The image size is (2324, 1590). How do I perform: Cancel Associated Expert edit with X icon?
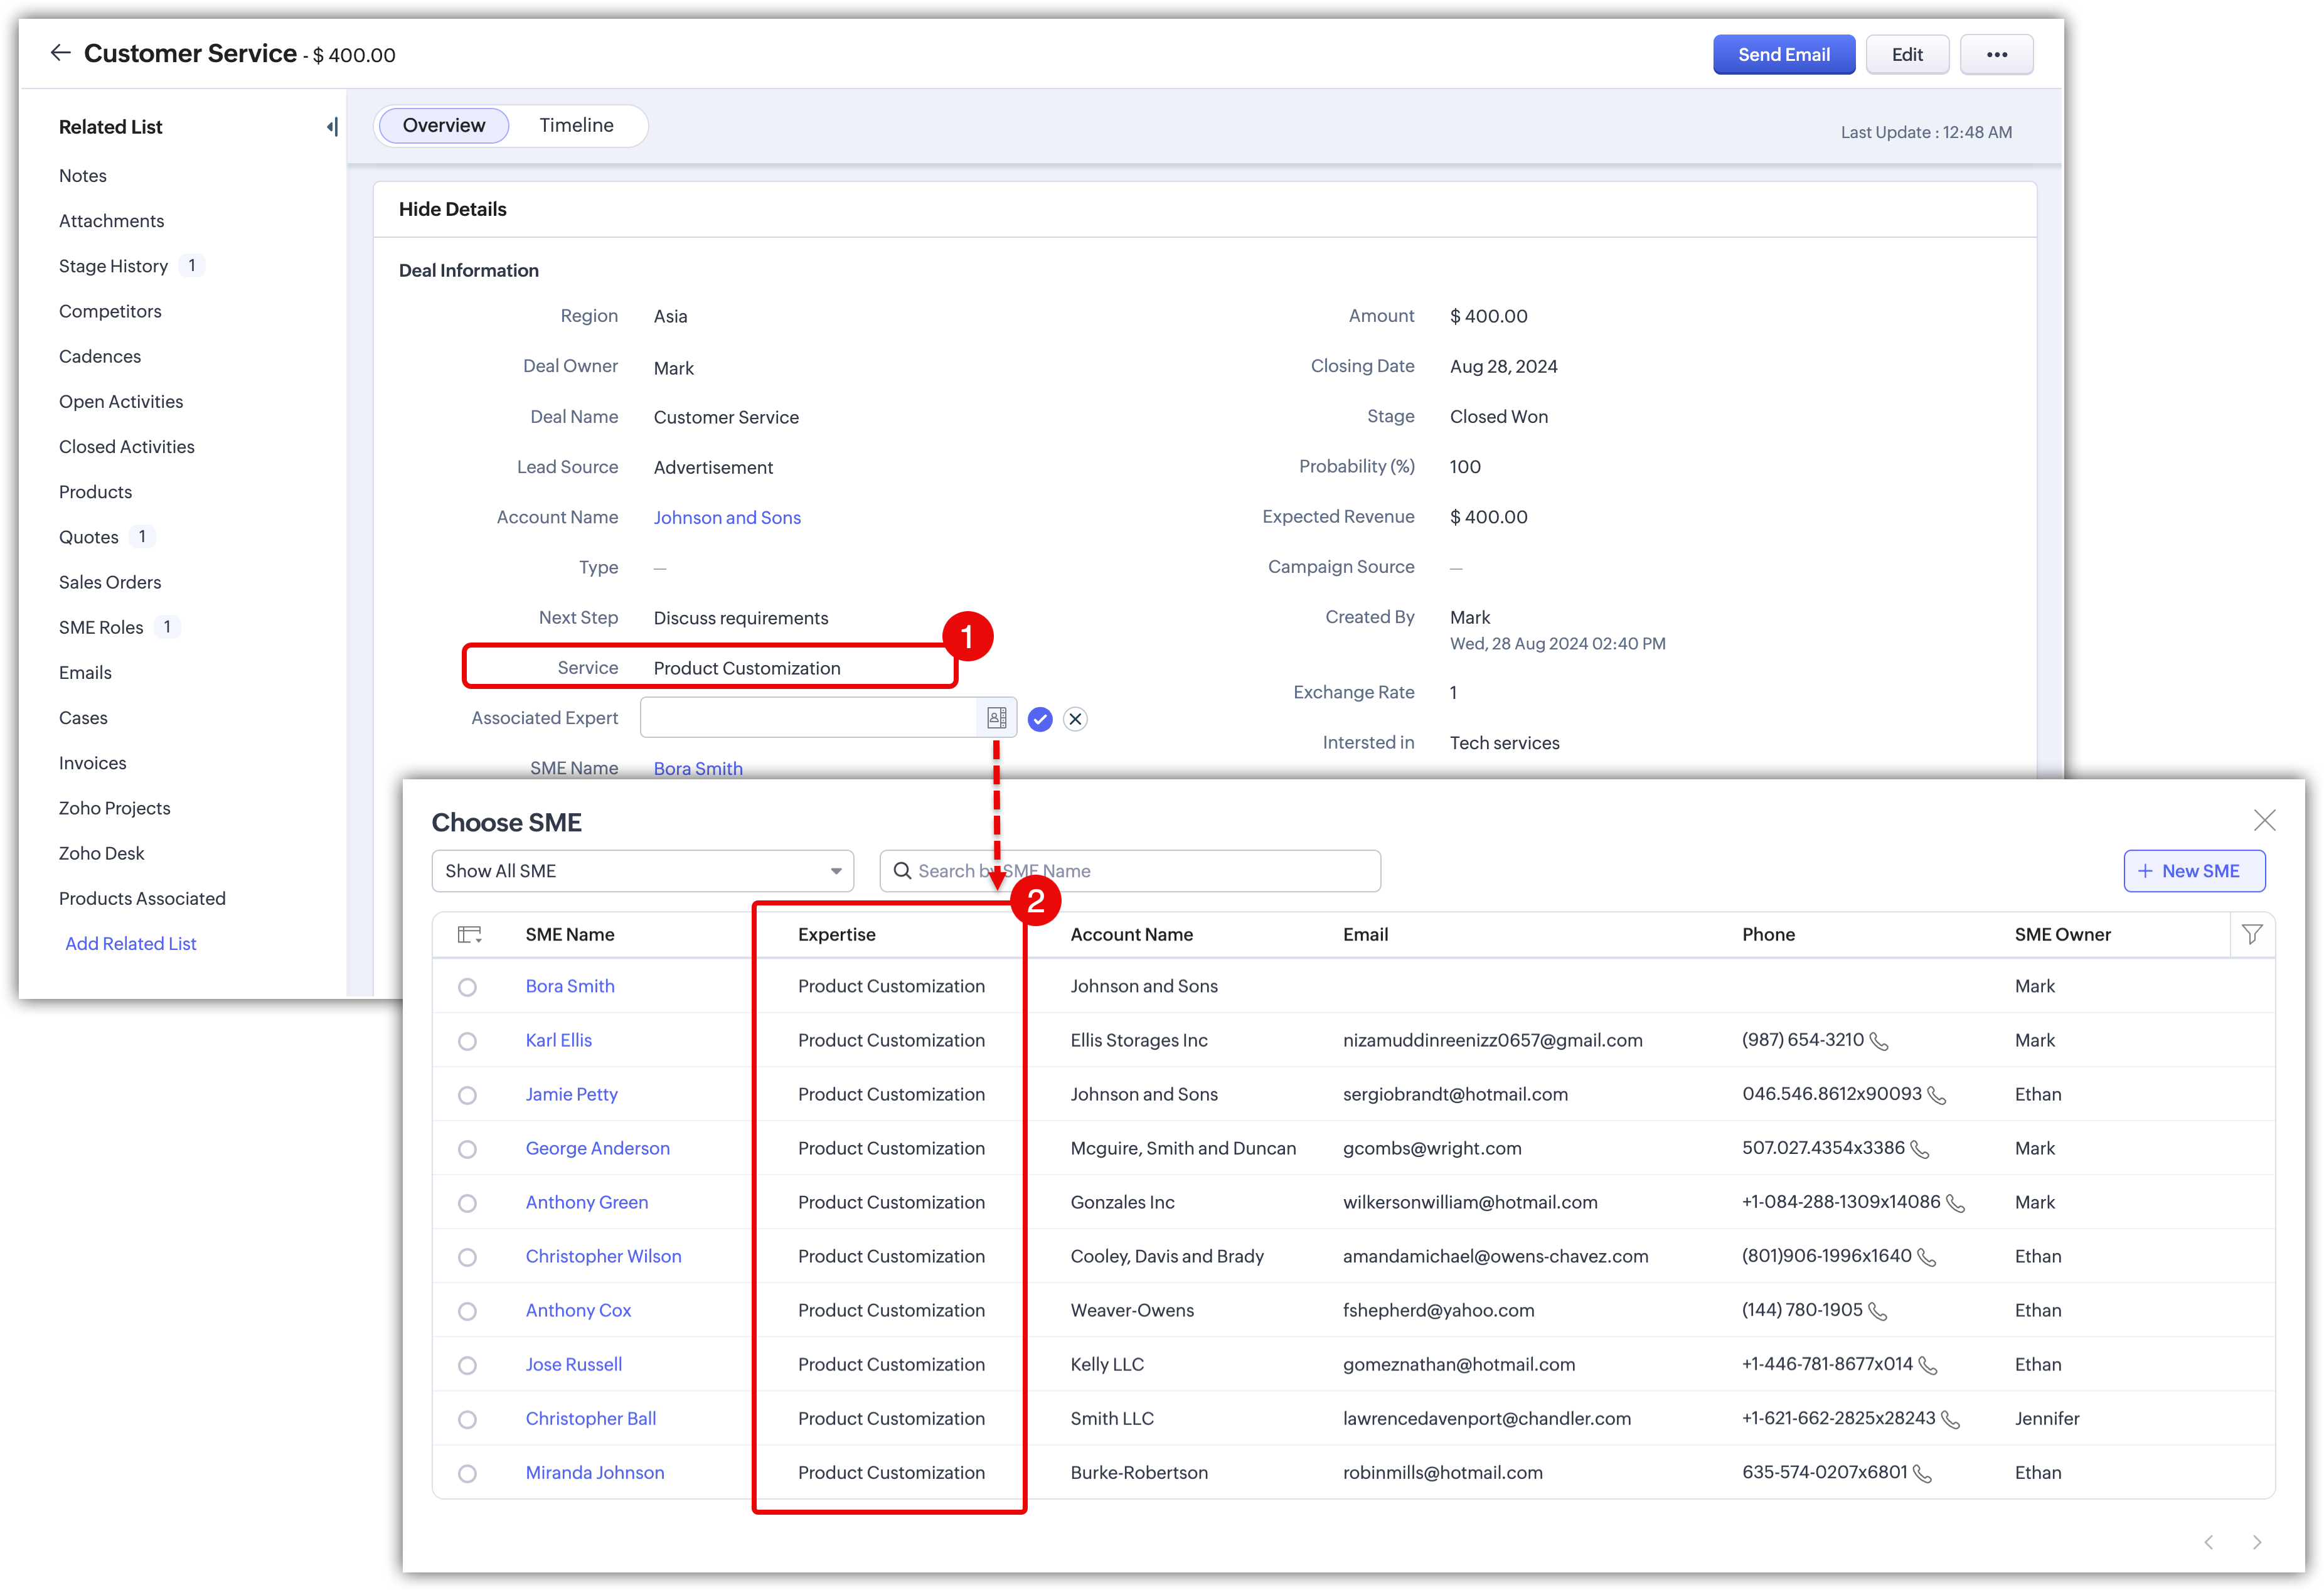[1075, 719]
